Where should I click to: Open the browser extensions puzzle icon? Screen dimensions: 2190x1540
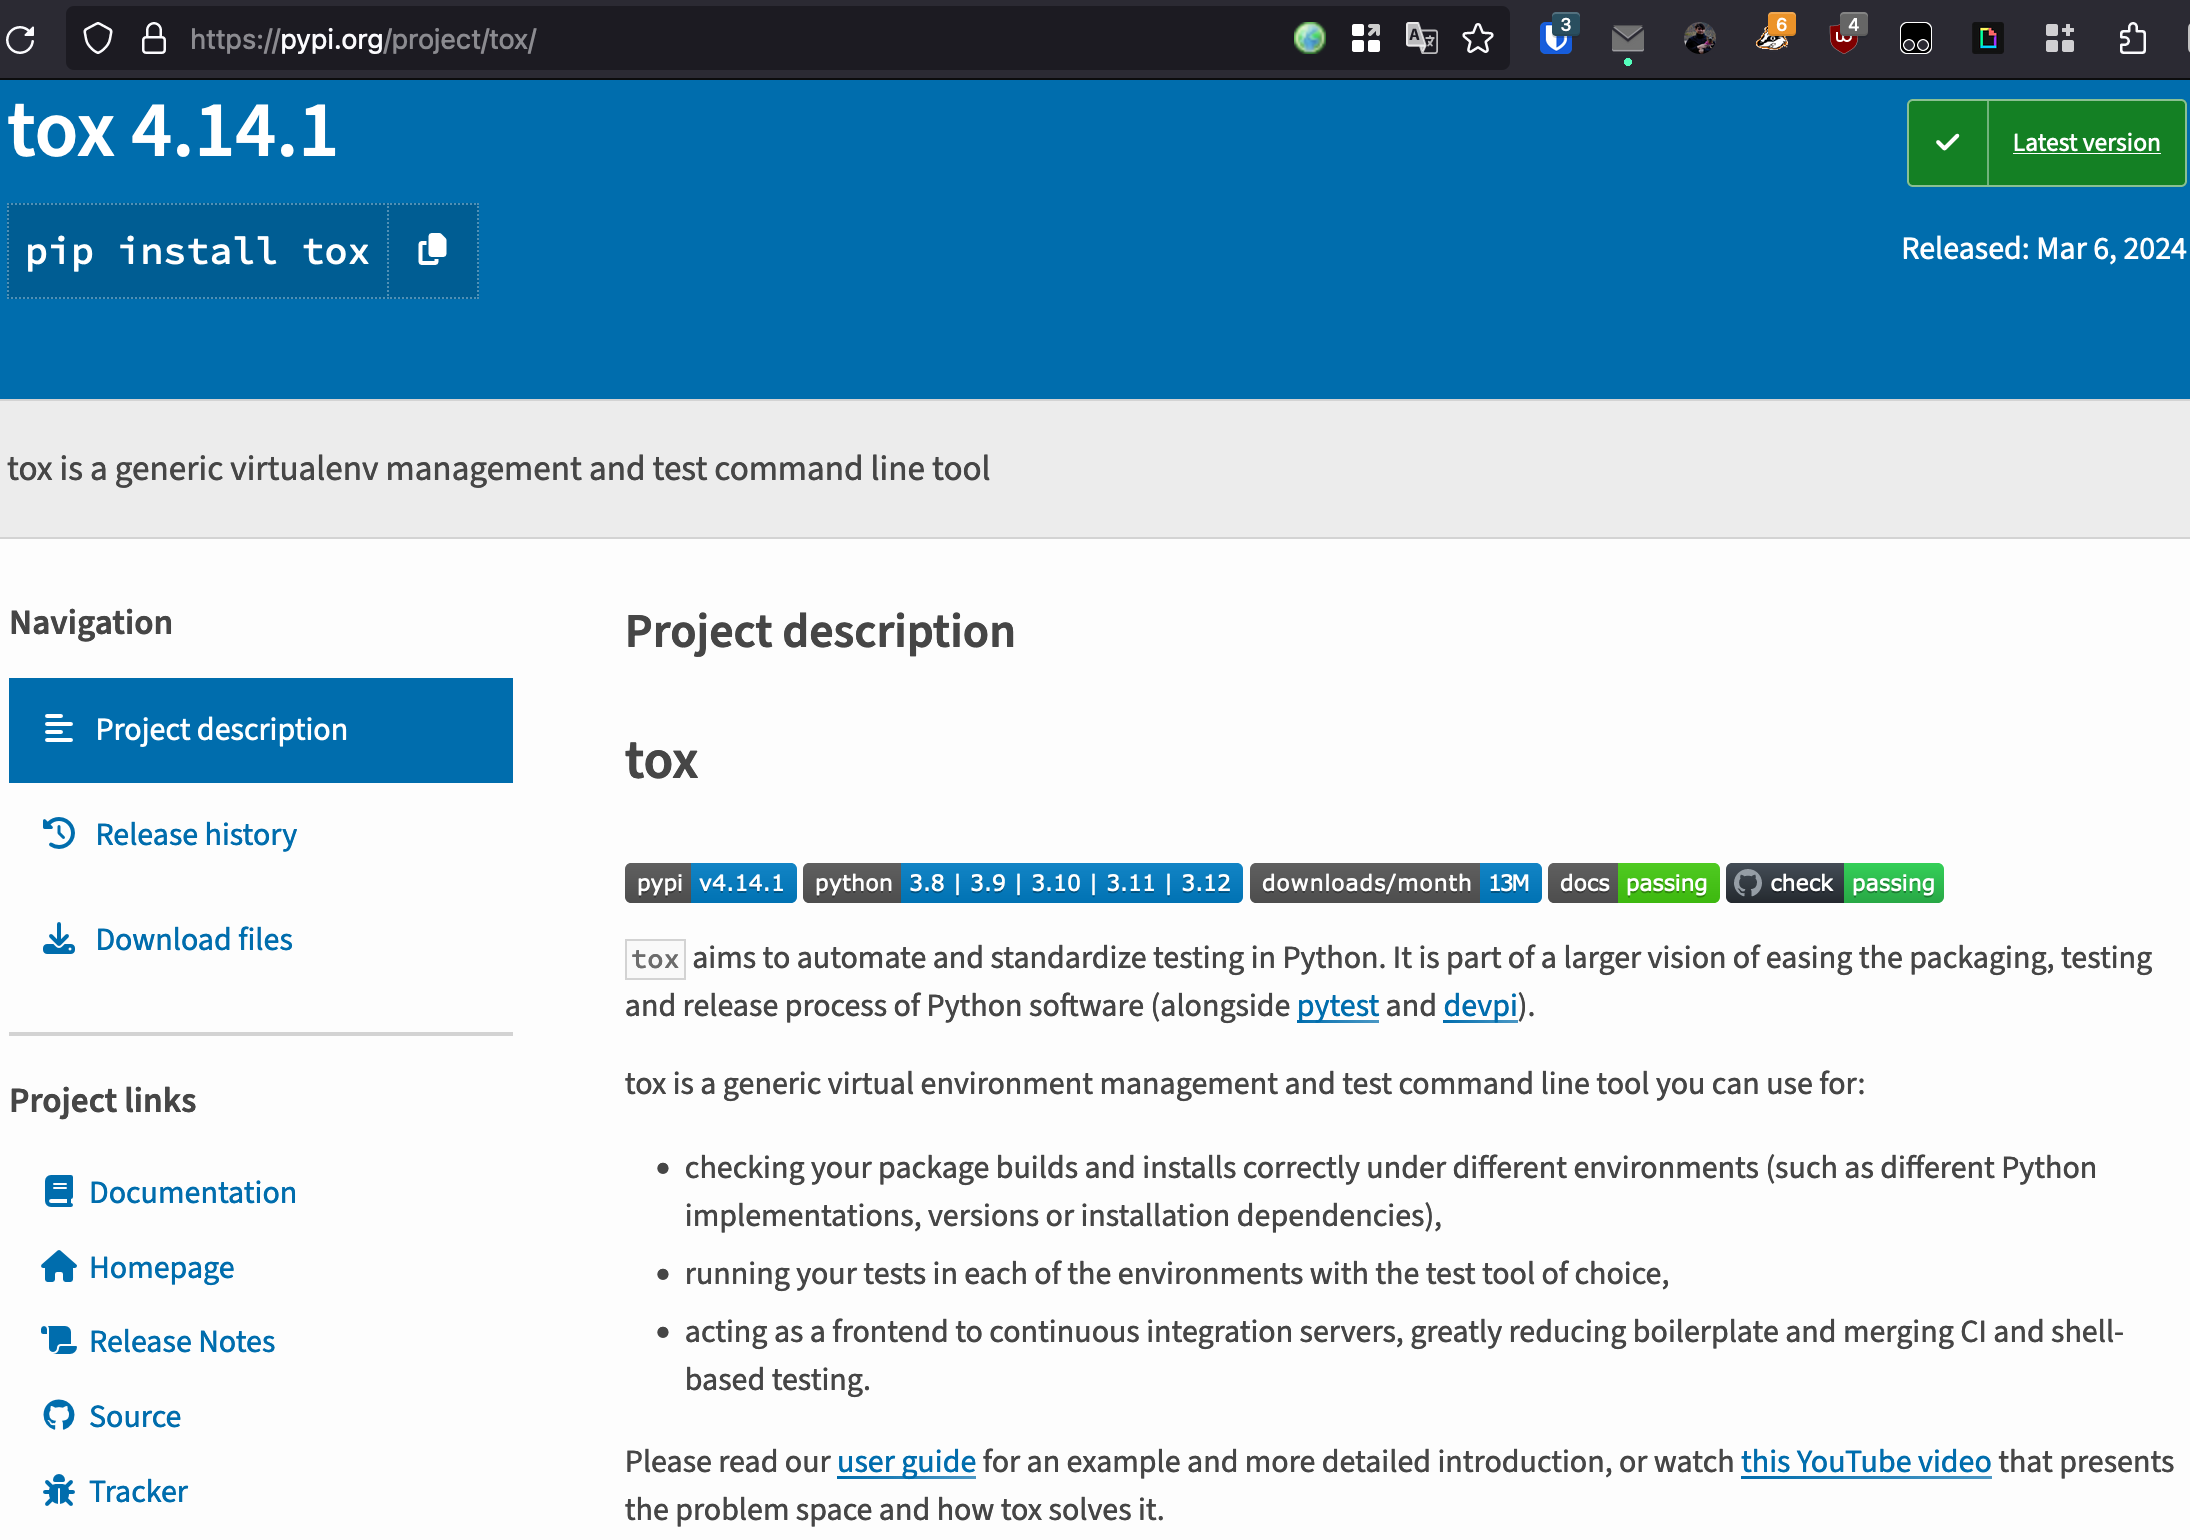click(x=2133, y=39)
